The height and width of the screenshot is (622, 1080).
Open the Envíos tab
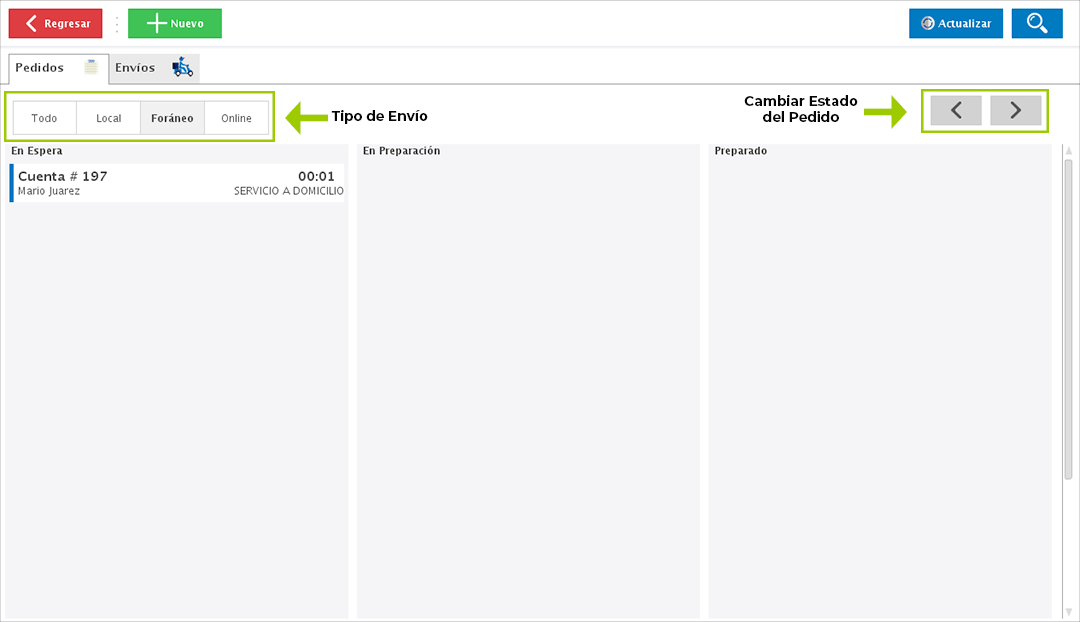(135, 68)
